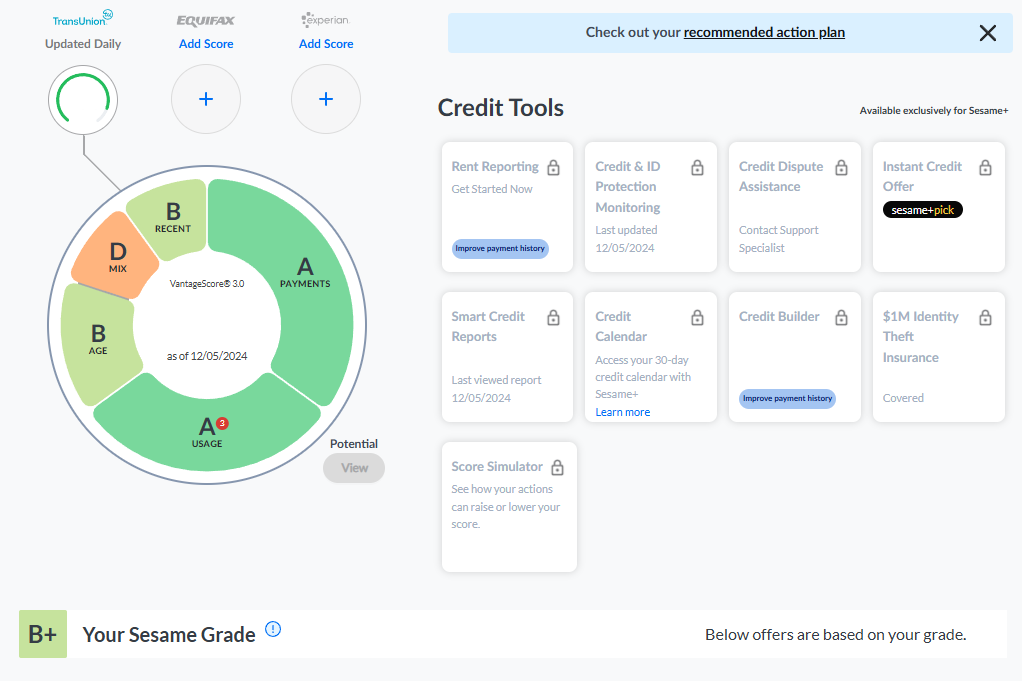Image resolution: width=1022 pixels, height=681 pixels.
Task: Dismiss the recommended action plan banner
Action: 987,33
